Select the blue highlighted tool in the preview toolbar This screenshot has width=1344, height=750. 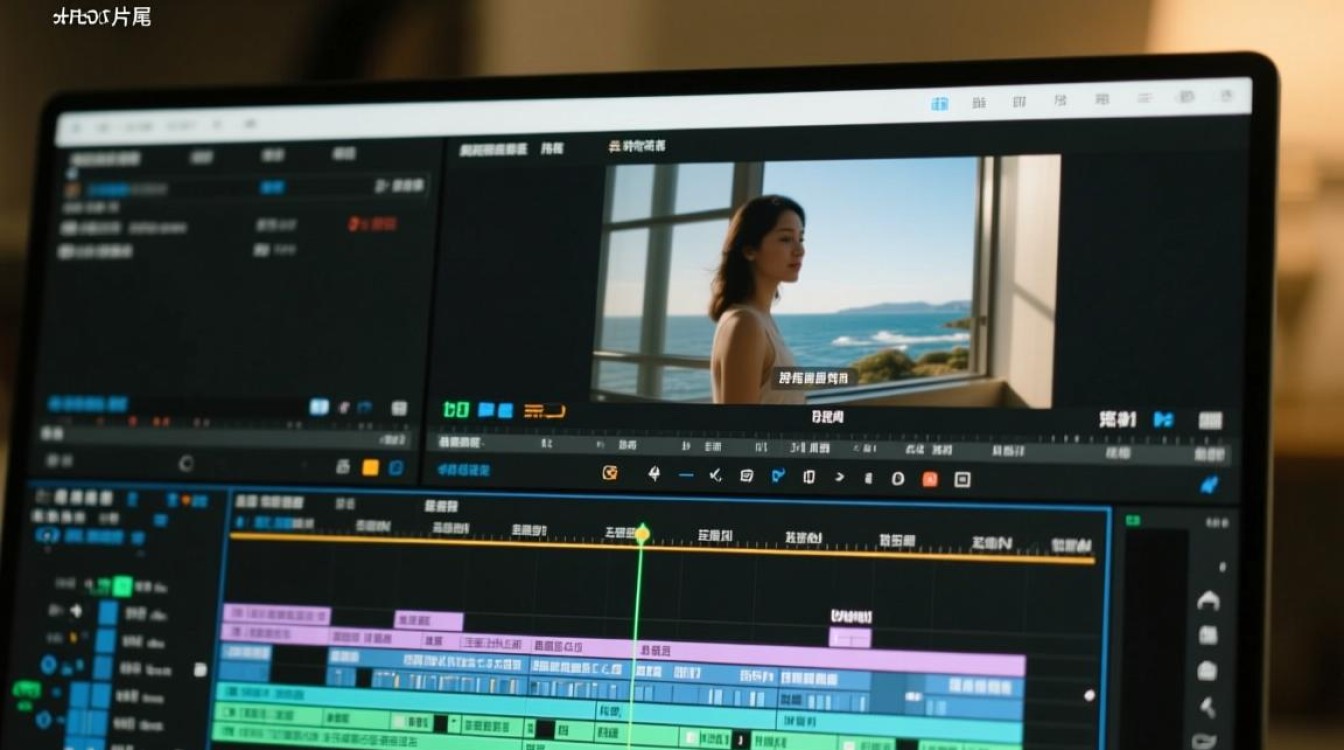pos(778,476)
